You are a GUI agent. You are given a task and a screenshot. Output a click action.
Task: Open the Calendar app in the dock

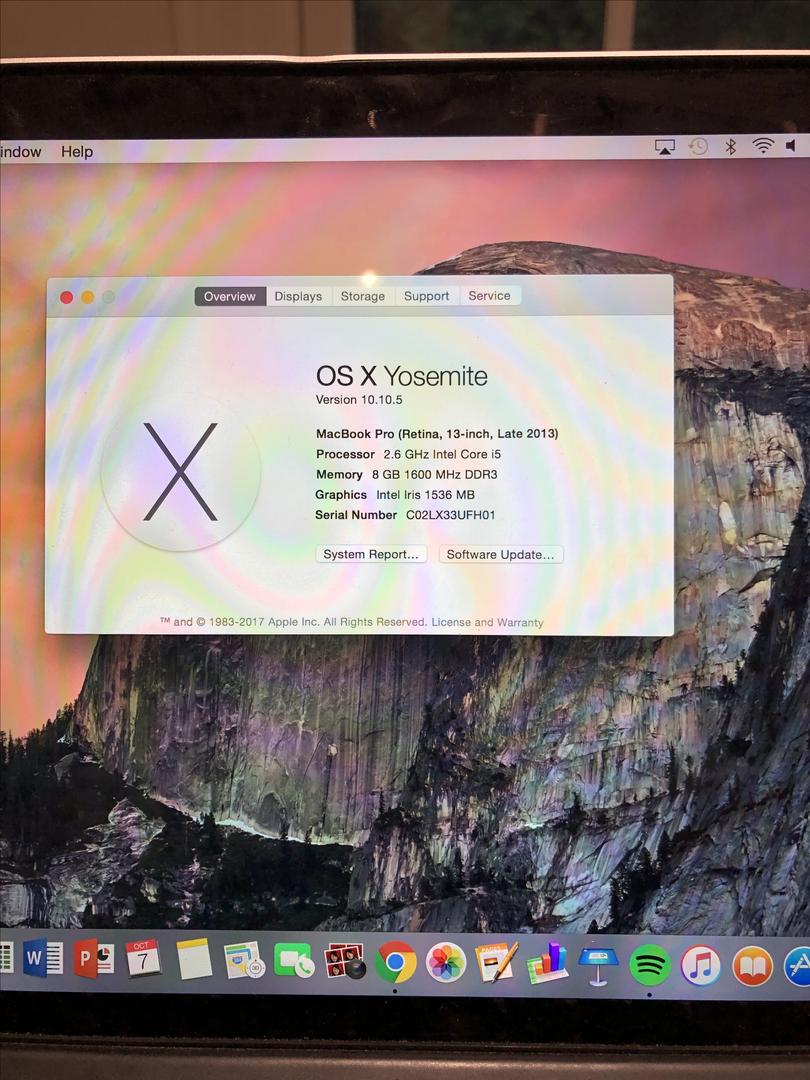click(143, 959)
